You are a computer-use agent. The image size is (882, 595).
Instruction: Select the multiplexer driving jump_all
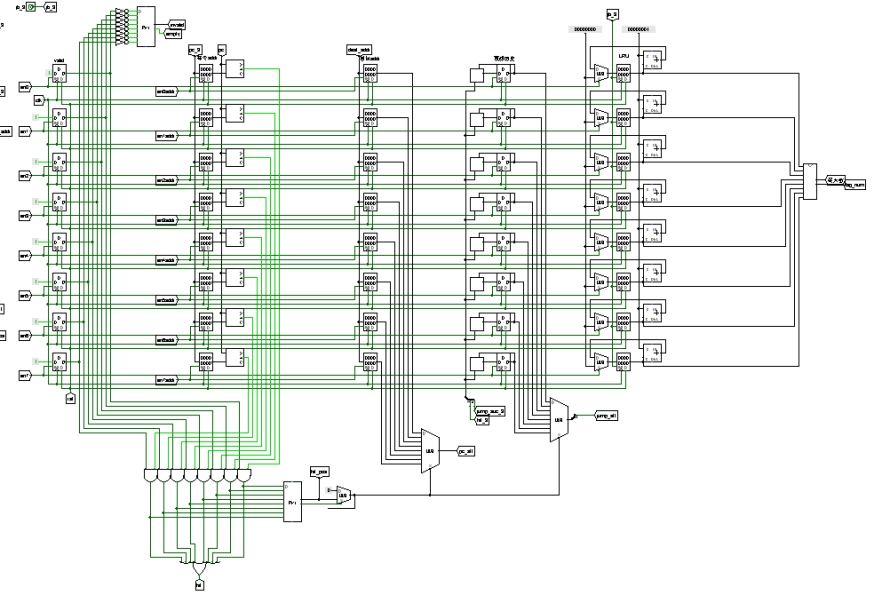click(559, 420)
